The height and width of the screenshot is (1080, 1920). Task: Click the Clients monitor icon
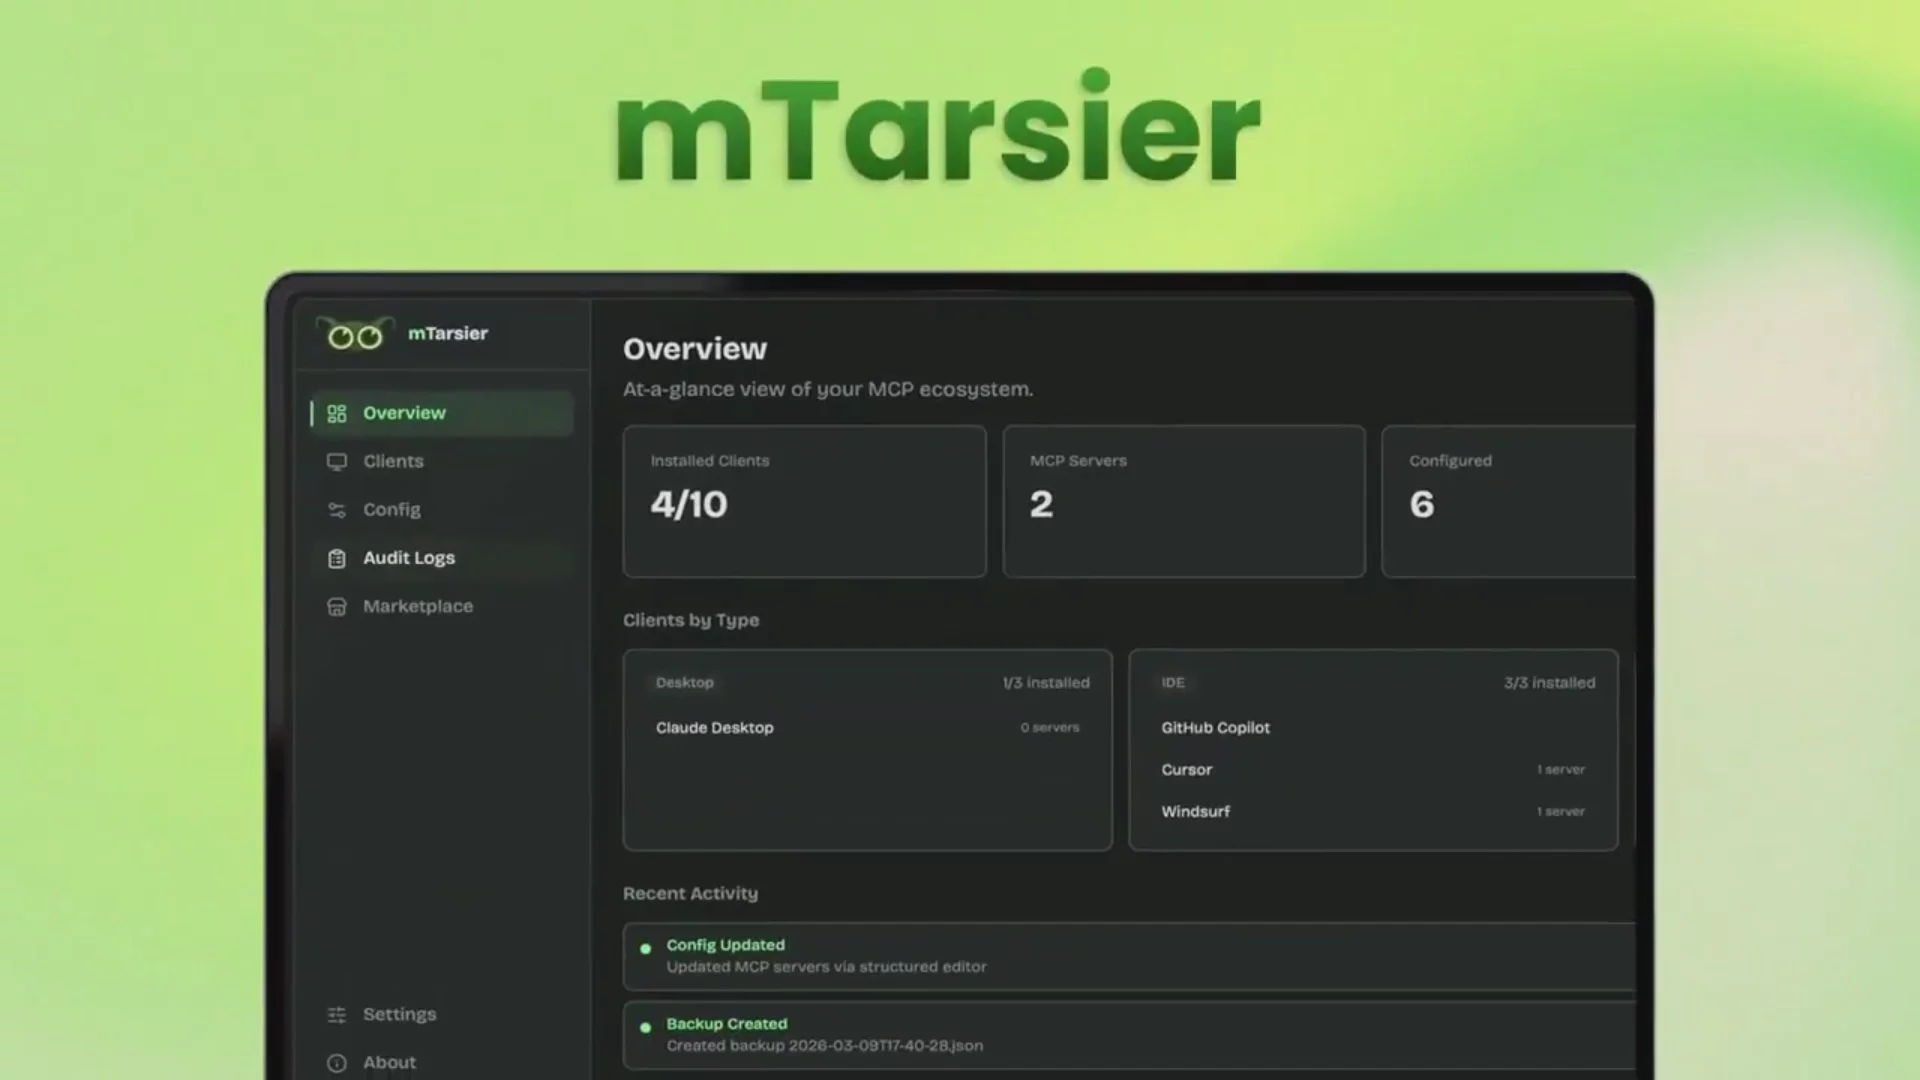tap(337, 462)
